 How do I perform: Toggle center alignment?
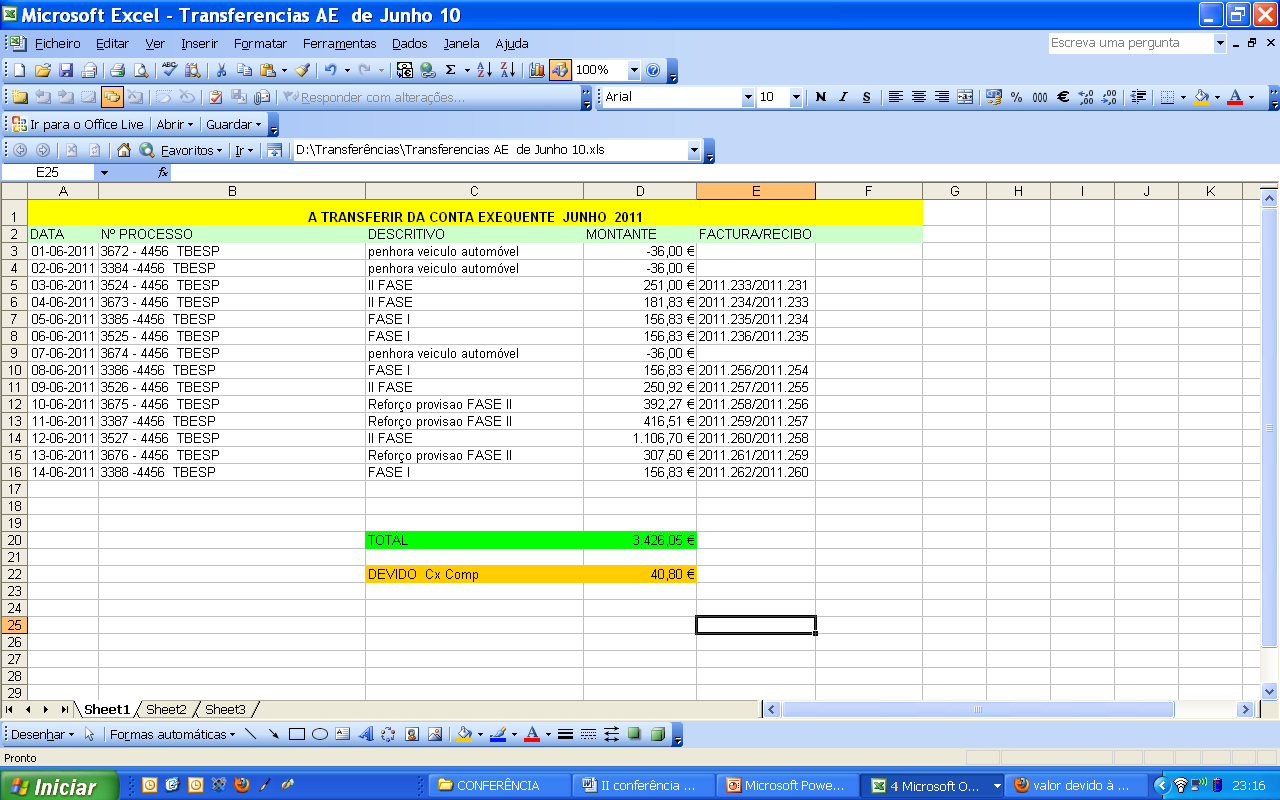click(918, 97)
